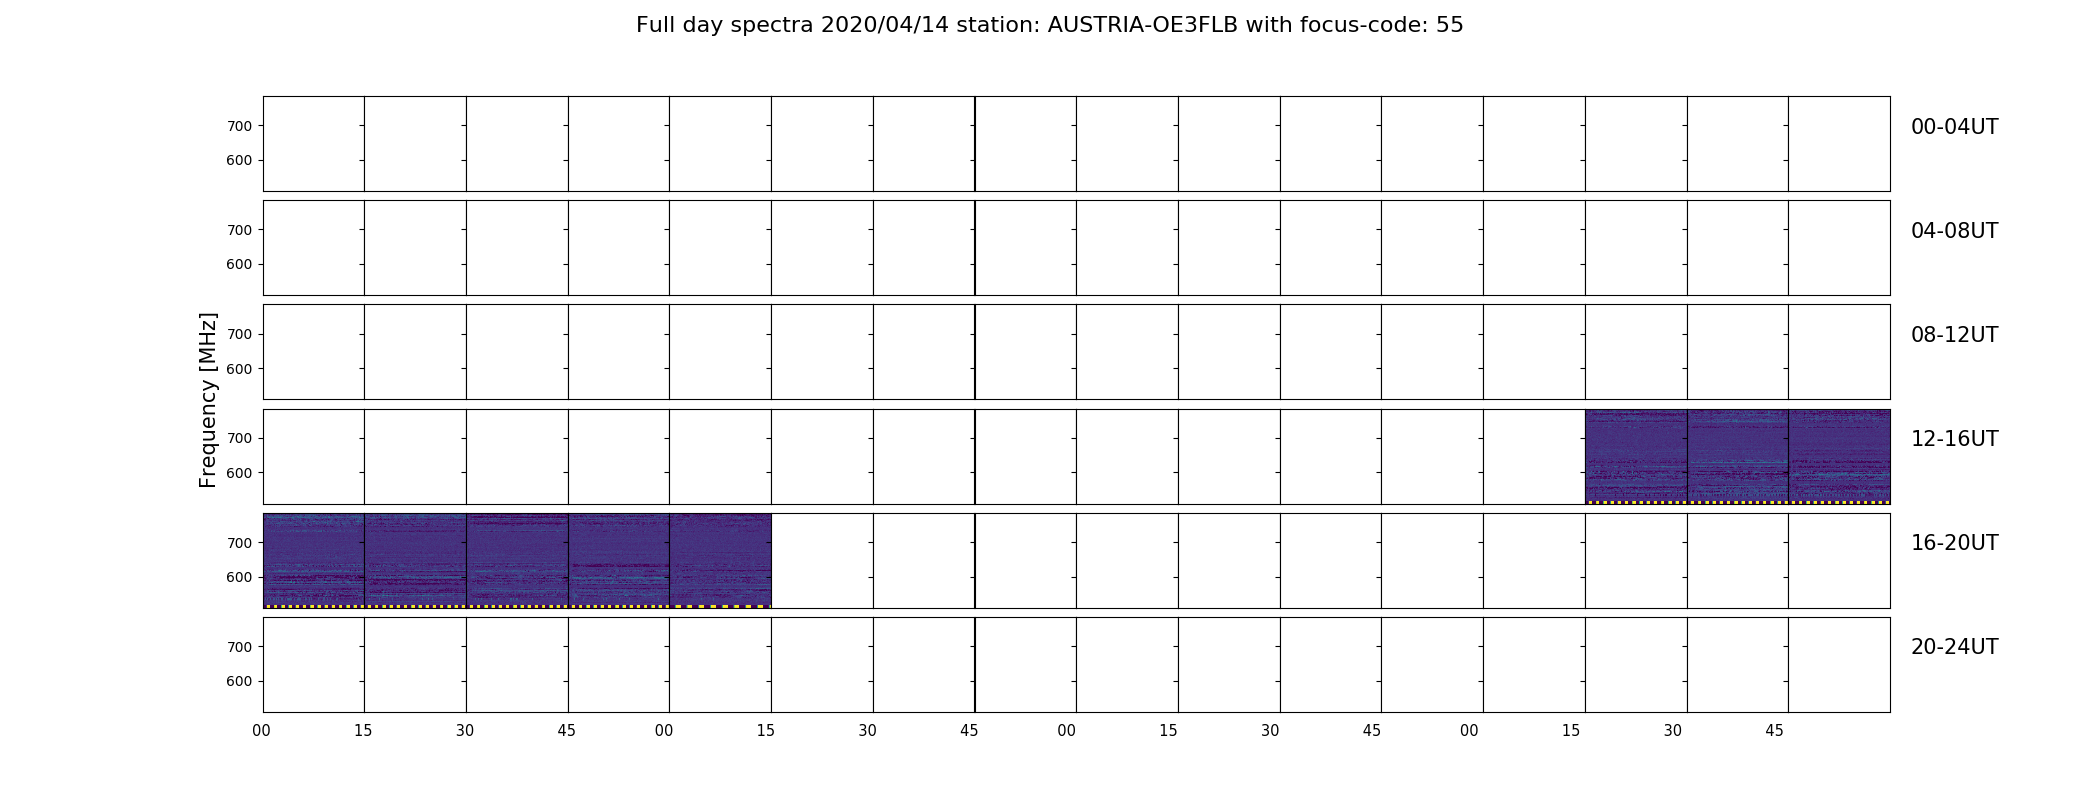Click the leftmost 00 label on the time axis
Image resolution: width=2100 pixels, height=800 pixels.
(262, 731)
